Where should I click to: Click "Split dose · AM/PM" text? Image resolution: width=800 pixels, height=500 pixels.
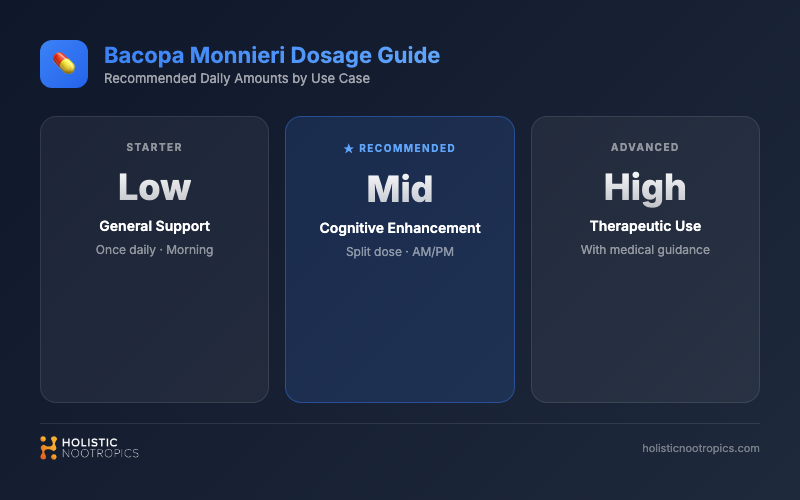pyautogui.click(x=400, y=252)
